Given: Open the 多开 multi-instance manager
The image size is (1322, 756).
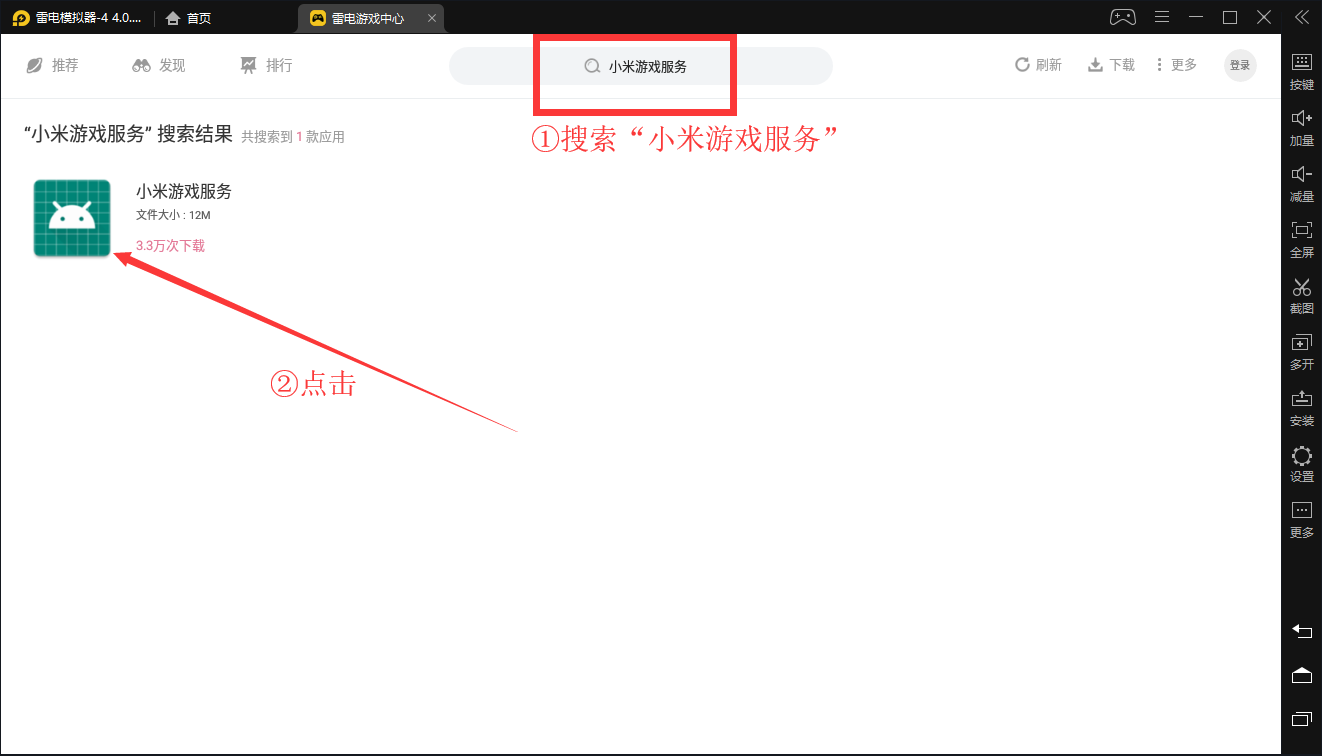Looking at the screenshot, I should coord(1301,351).
